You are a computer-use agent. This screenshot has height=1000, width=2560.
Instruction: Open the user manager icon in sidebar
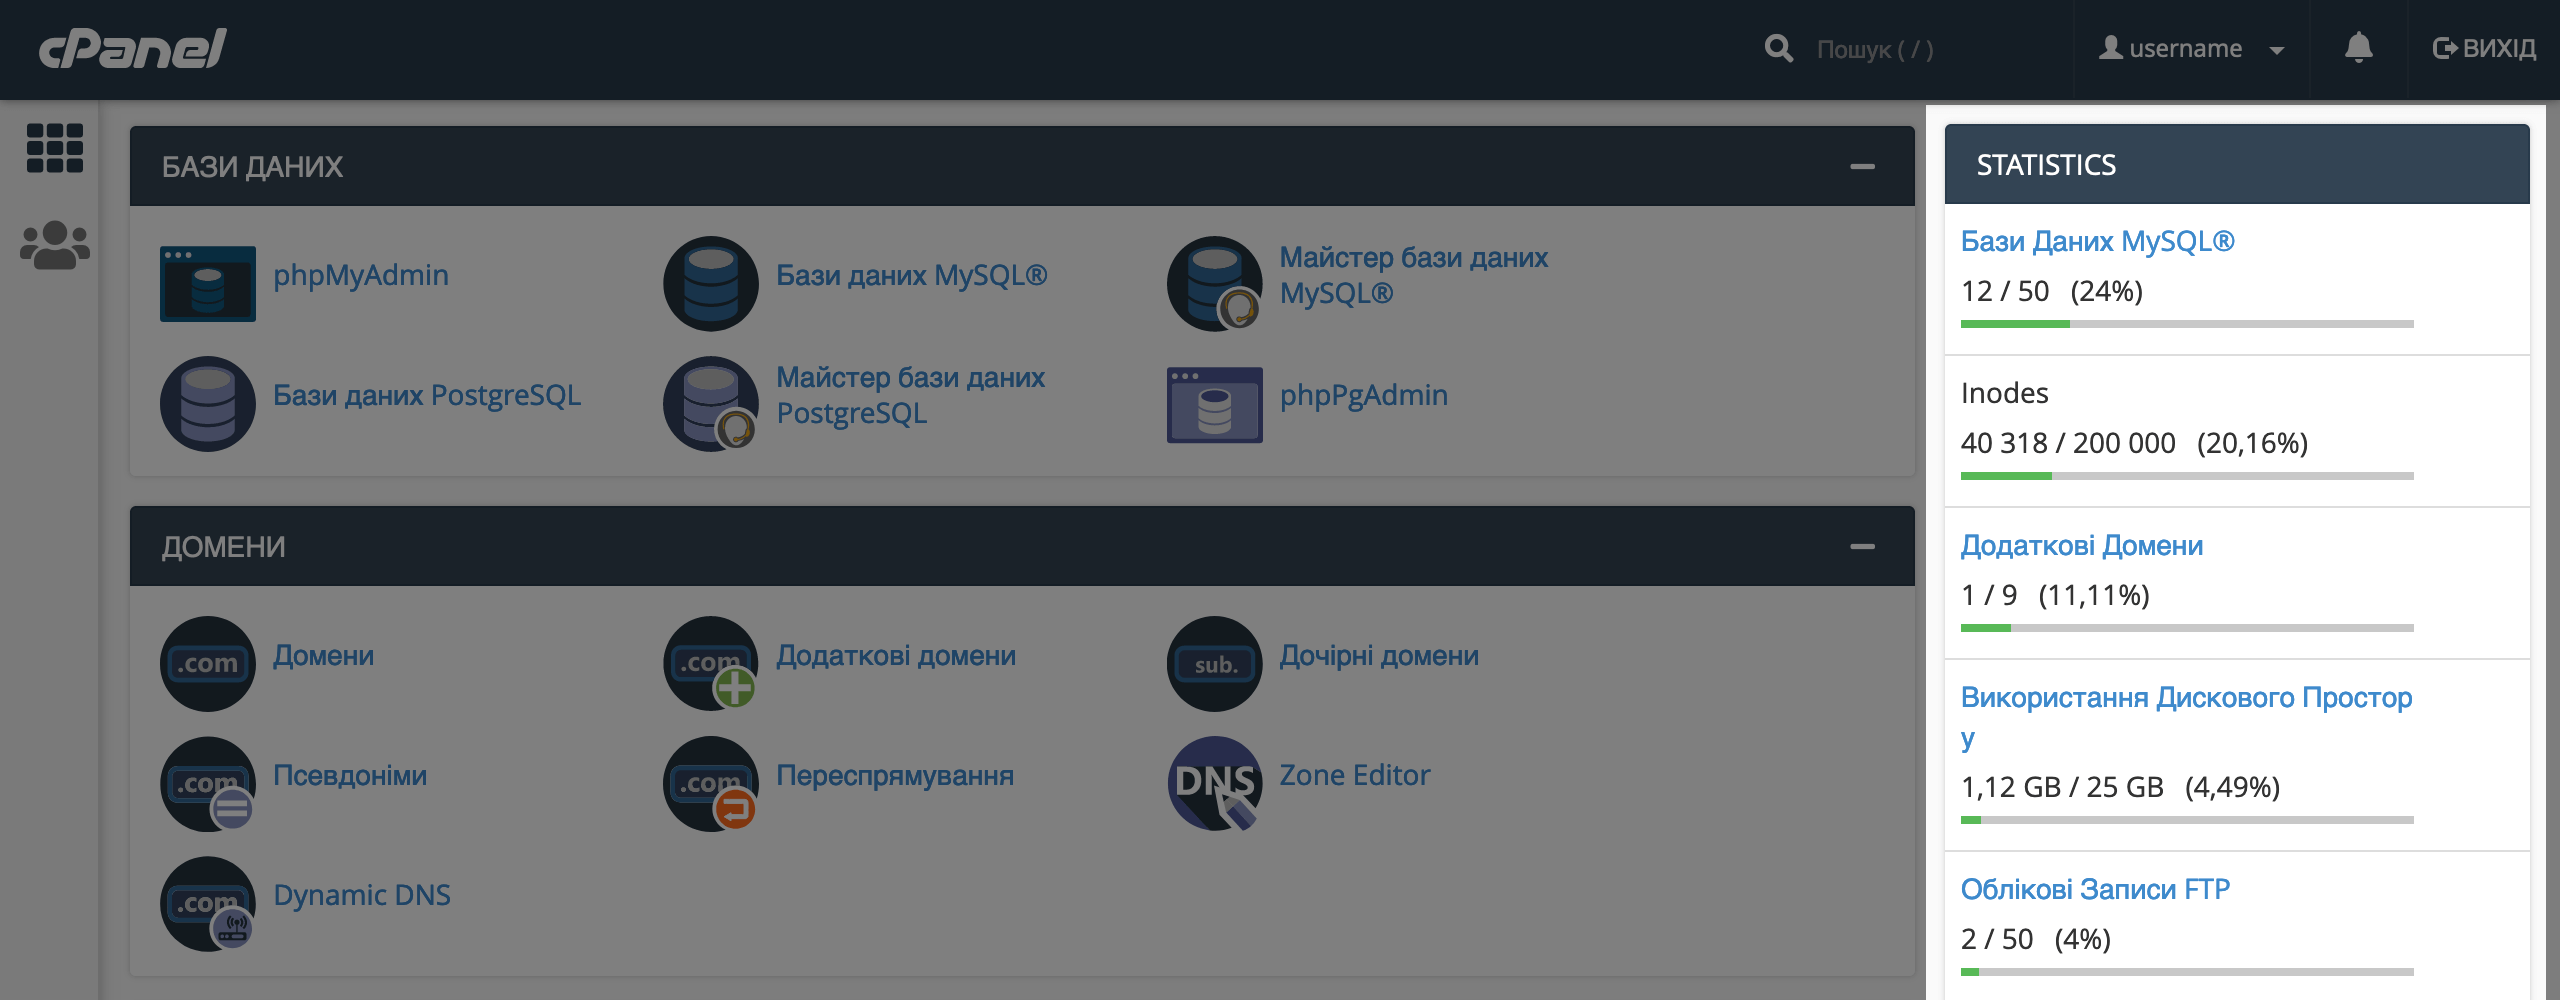coord(55,245)
